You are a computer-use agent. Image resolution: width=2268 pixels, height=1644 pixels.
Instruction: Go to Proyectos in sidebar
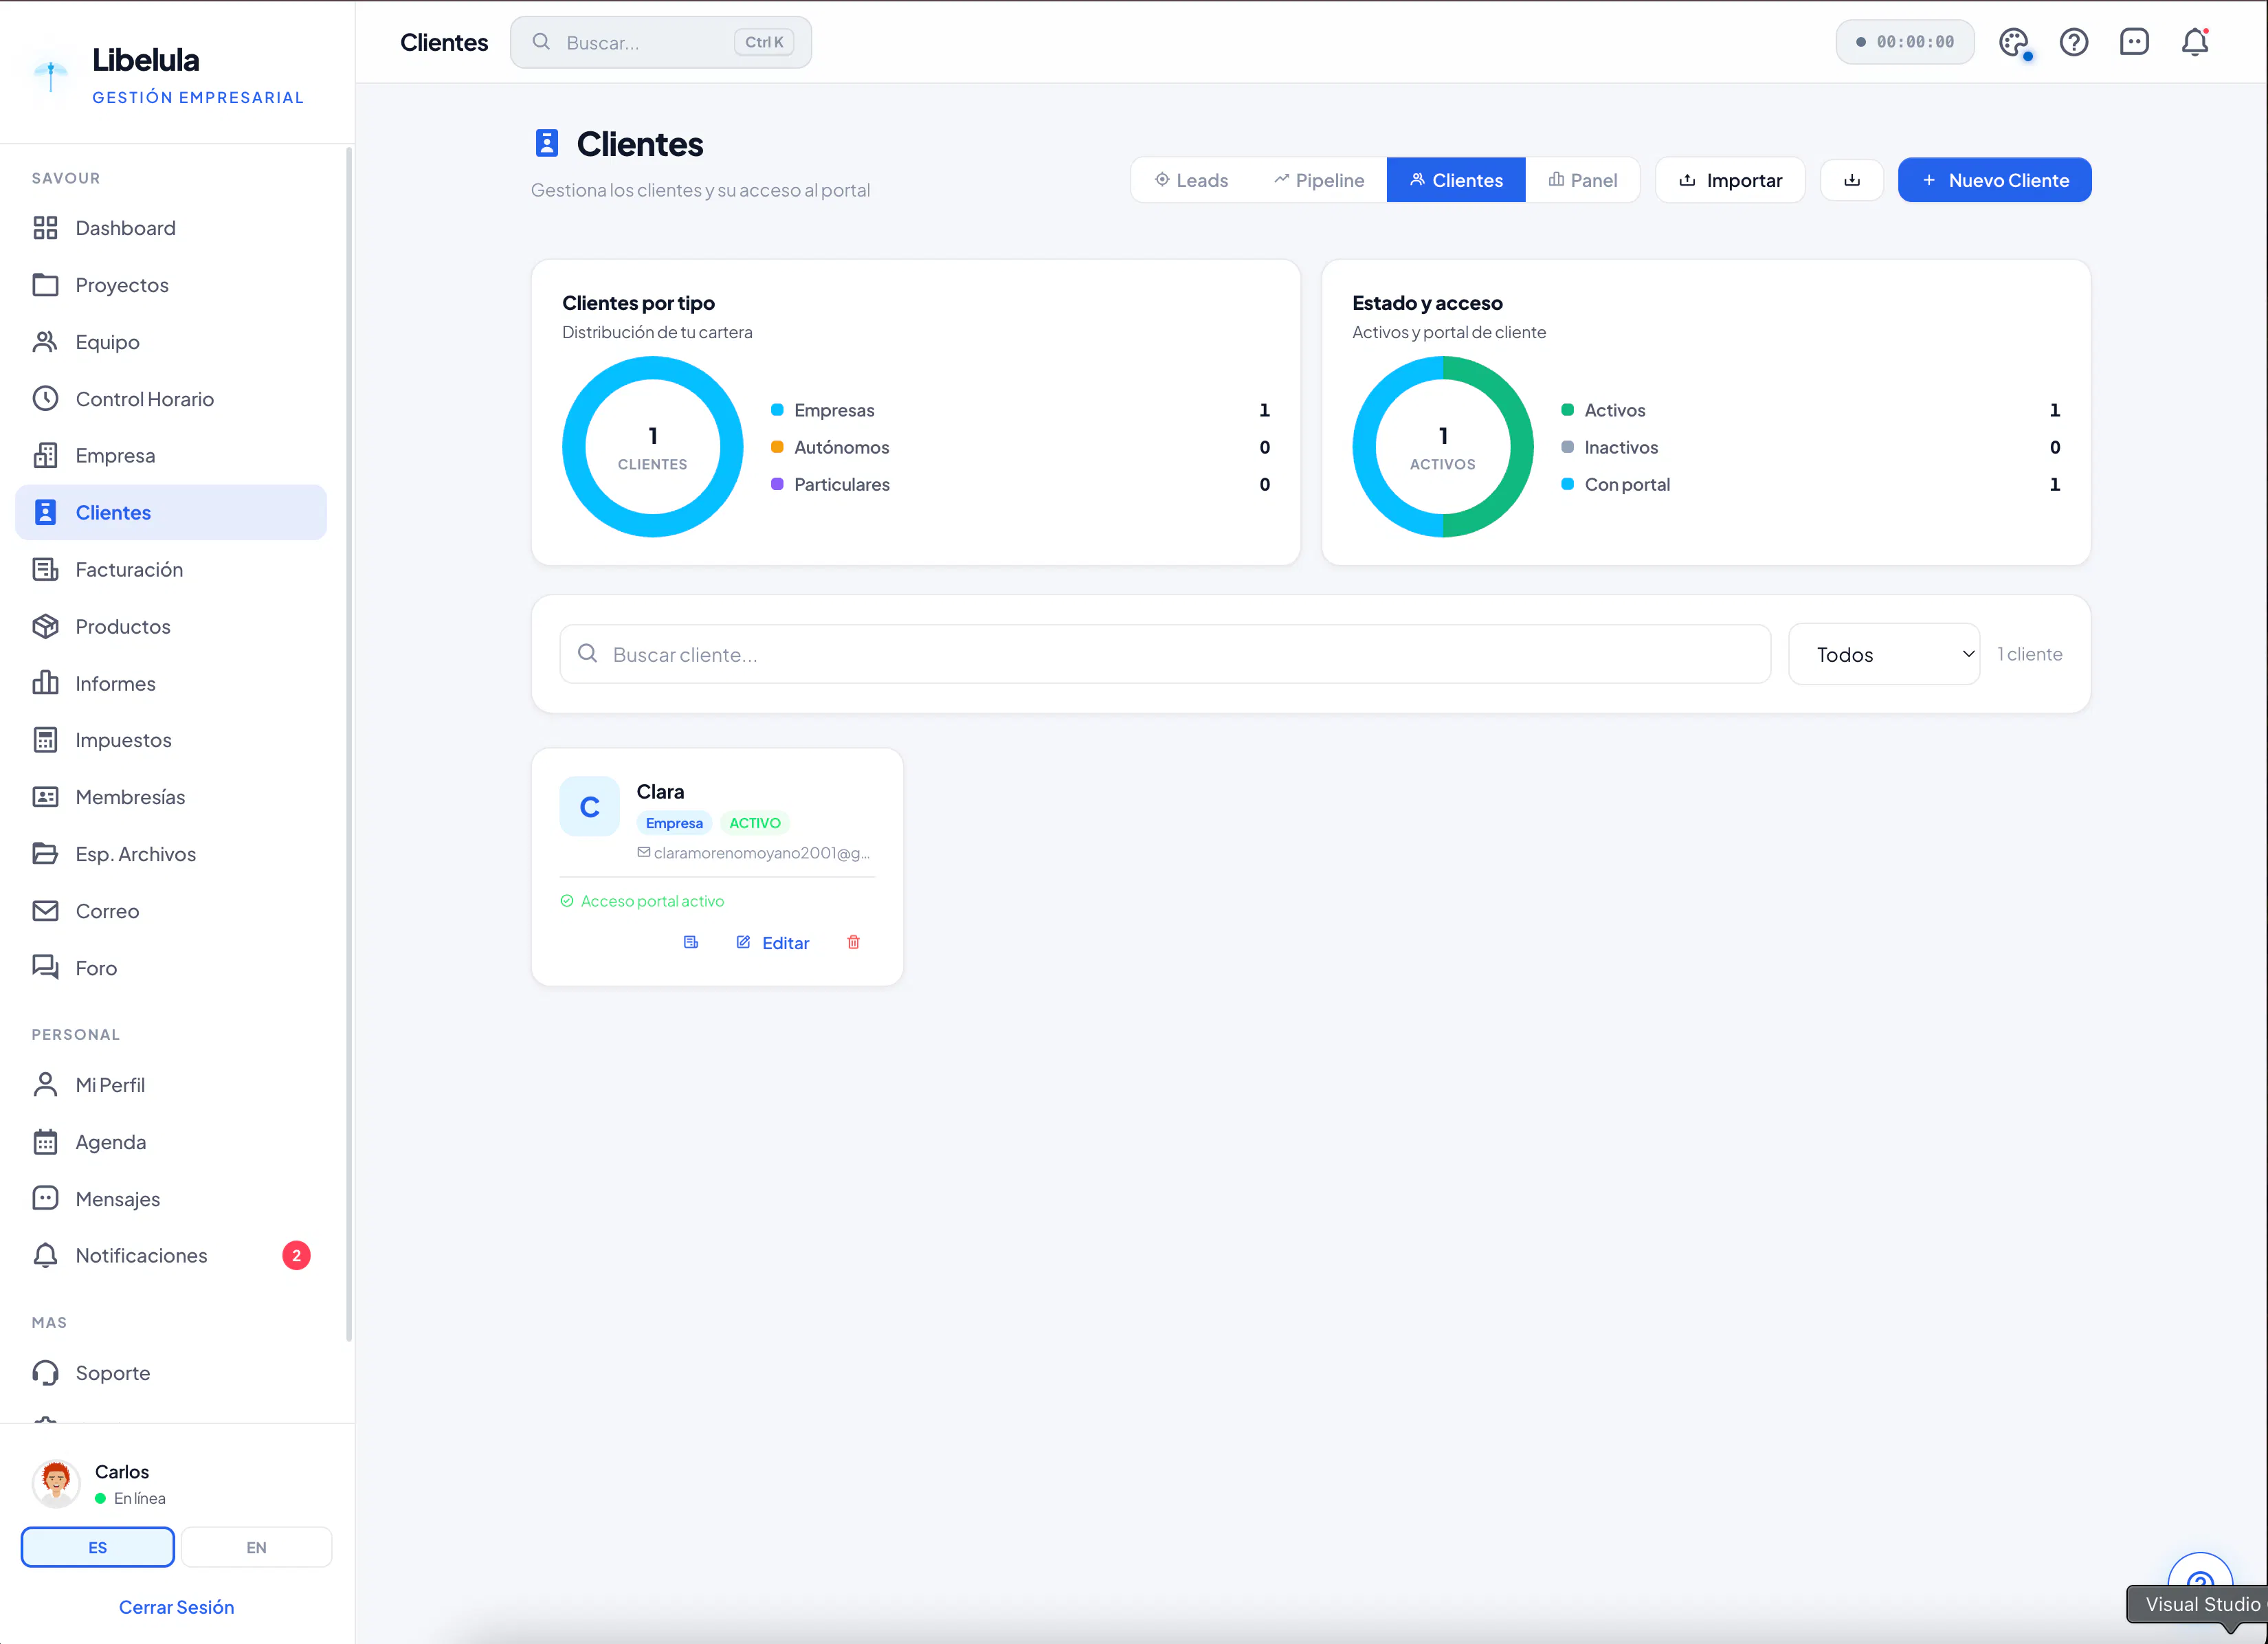pos(171,285)
